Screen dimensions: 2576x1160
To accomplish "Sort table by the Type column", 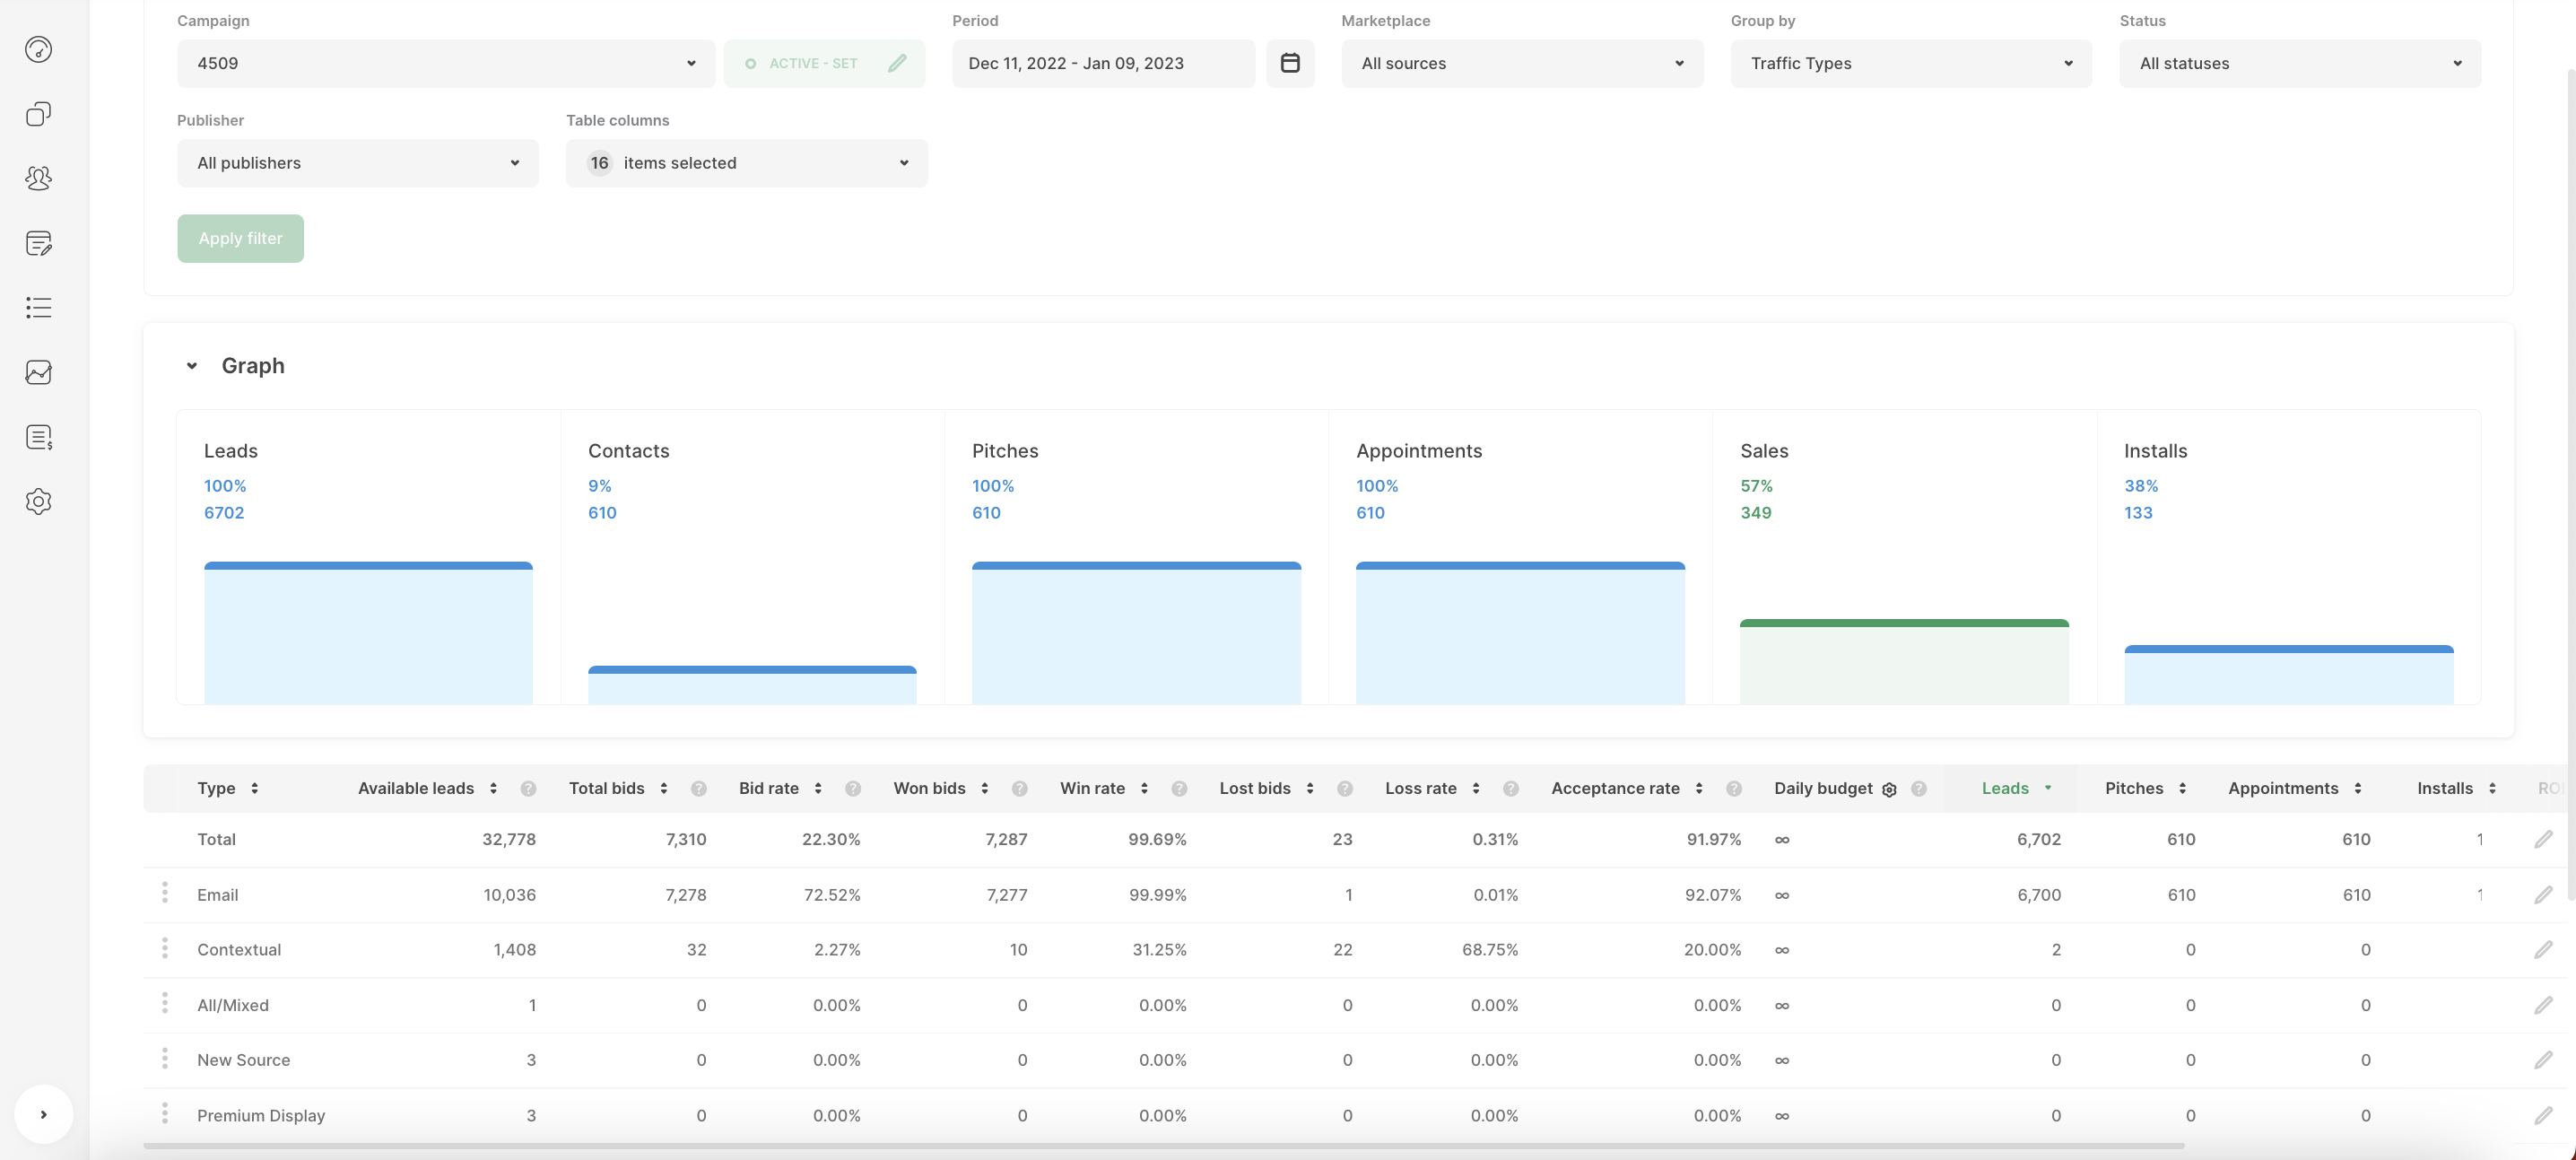I will pos(254,788).
